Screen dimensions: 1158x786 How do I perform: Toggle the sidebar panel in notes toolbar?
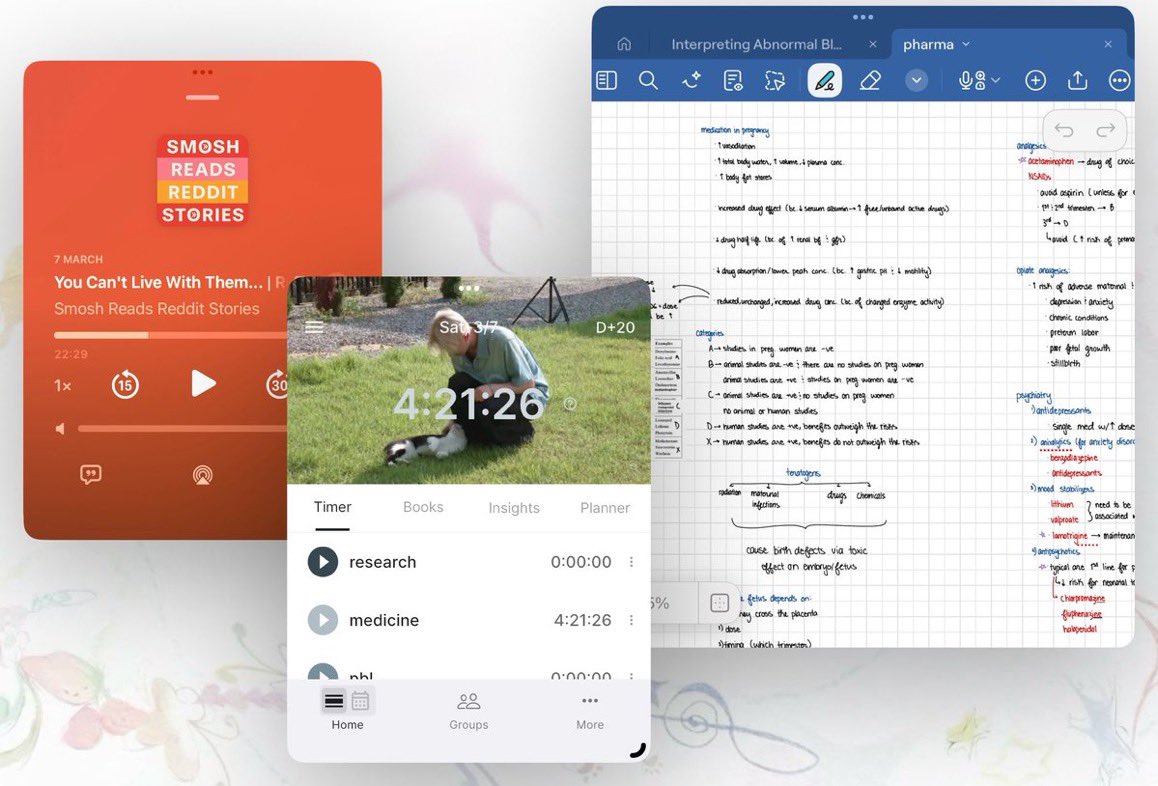pos(606,80)
